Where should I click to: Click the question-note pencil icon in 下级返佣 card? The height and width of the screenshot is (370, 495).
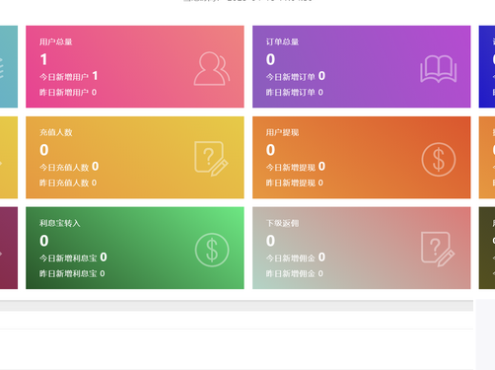(438, 249)
